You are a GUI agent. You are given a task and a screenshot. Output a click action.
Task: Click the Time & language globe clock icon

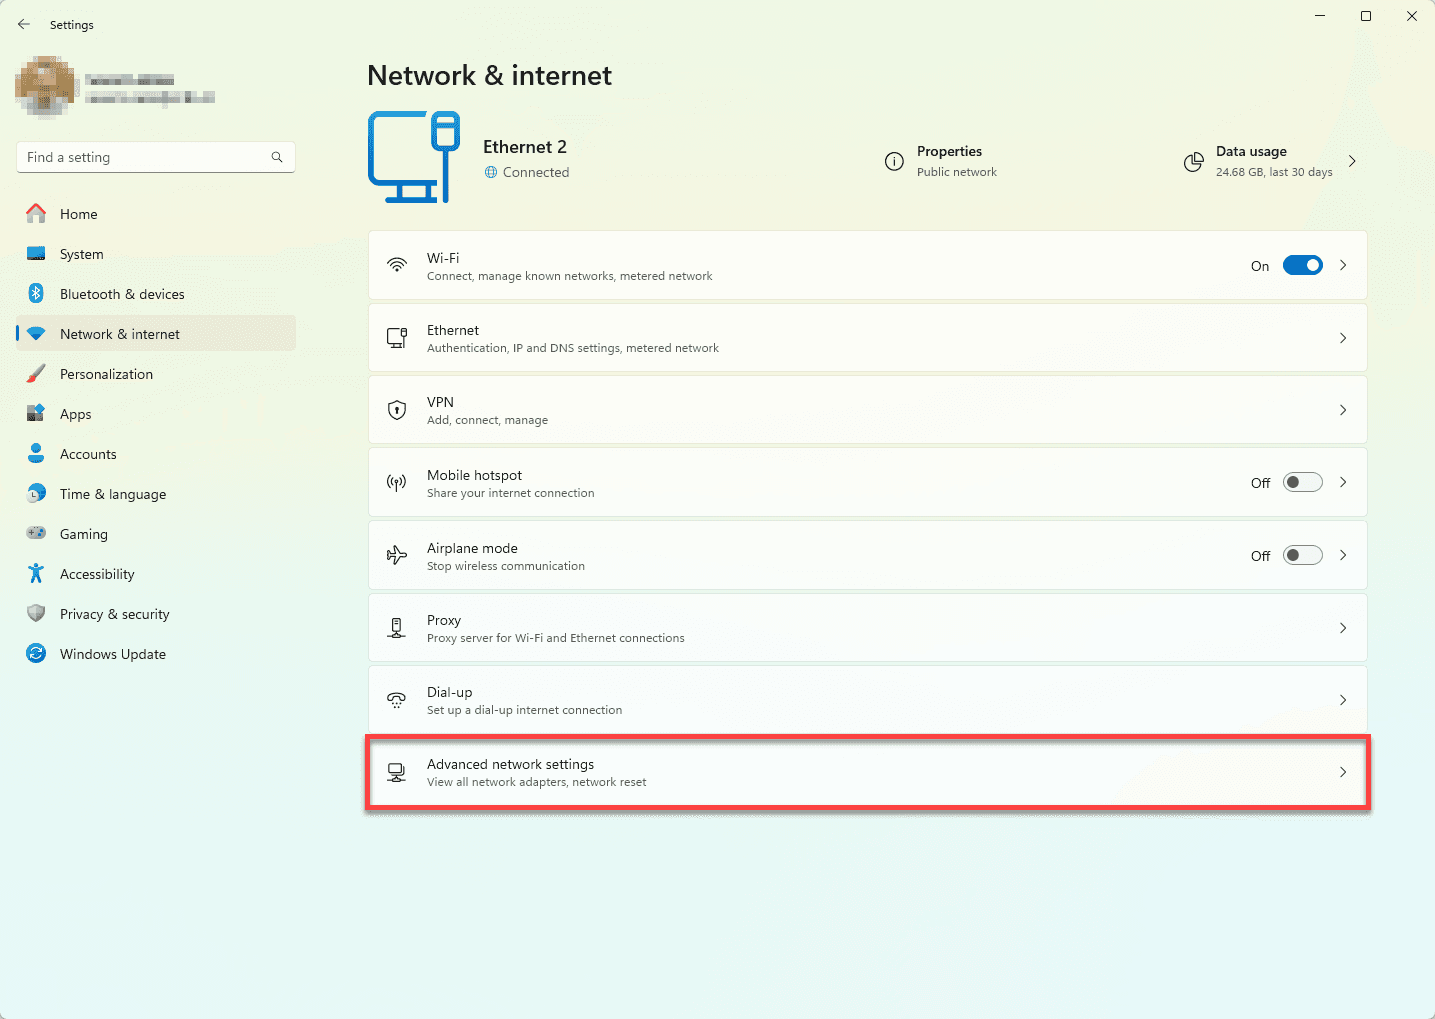tap(36, 493)
